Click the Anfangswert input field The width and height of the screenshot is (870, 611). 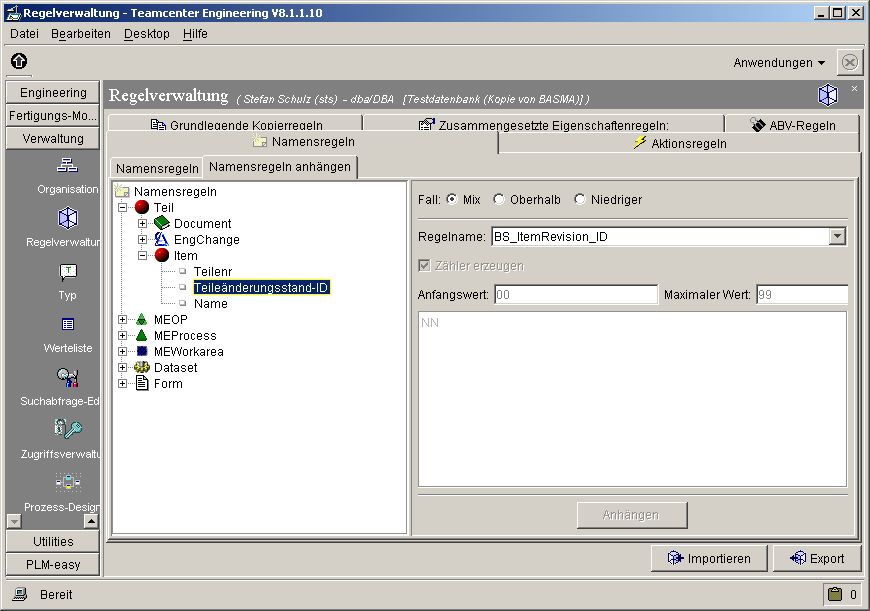(x=576, y=295)
